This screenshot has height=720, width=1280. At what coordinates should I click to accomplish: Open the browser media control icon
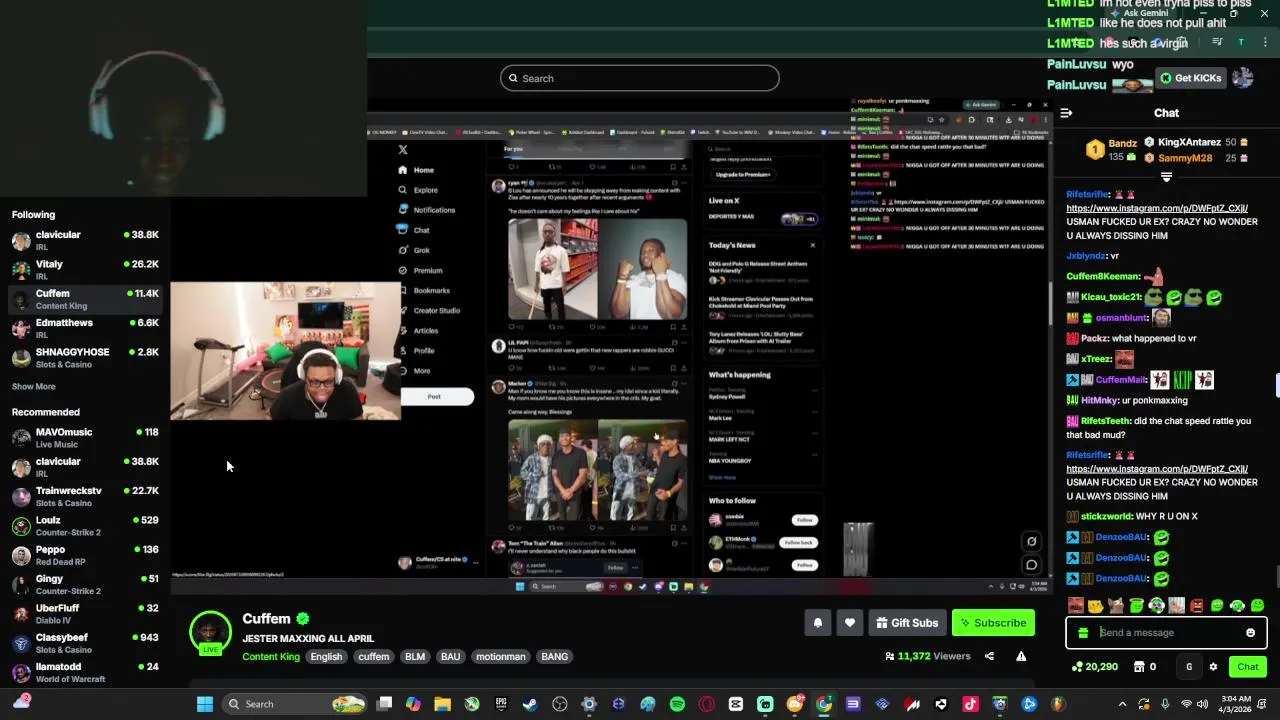(1217, 42)
